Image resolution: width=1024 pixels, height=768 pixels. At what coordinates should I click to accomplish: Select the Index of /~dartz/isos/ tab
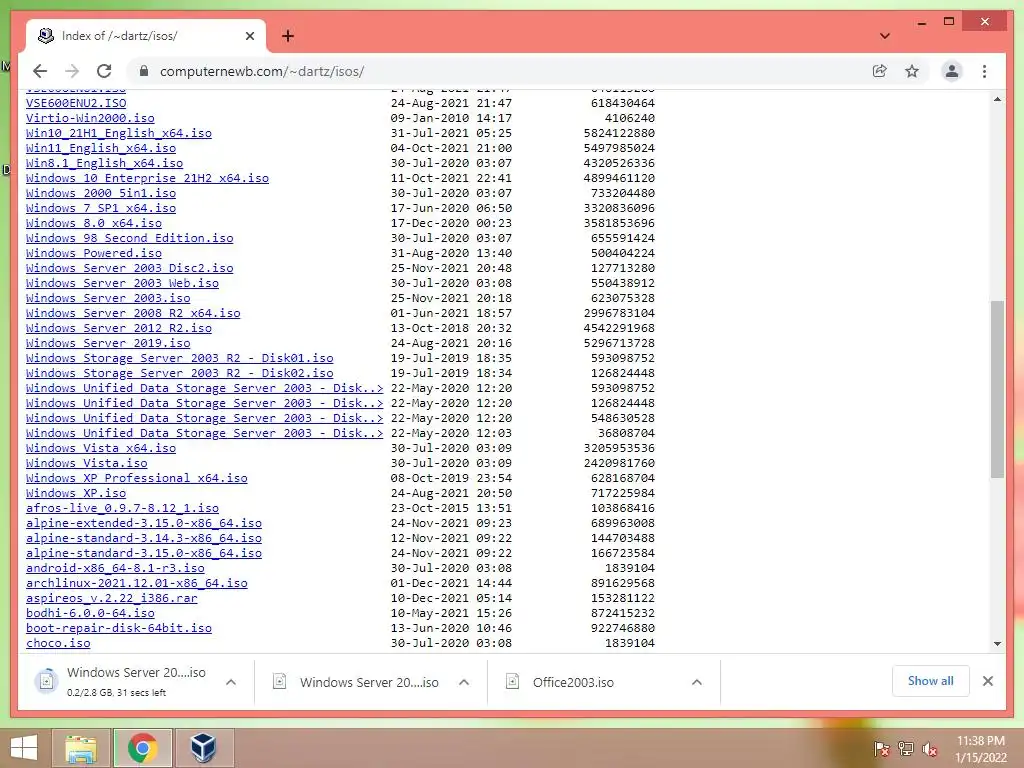click(x=146, y=36)
